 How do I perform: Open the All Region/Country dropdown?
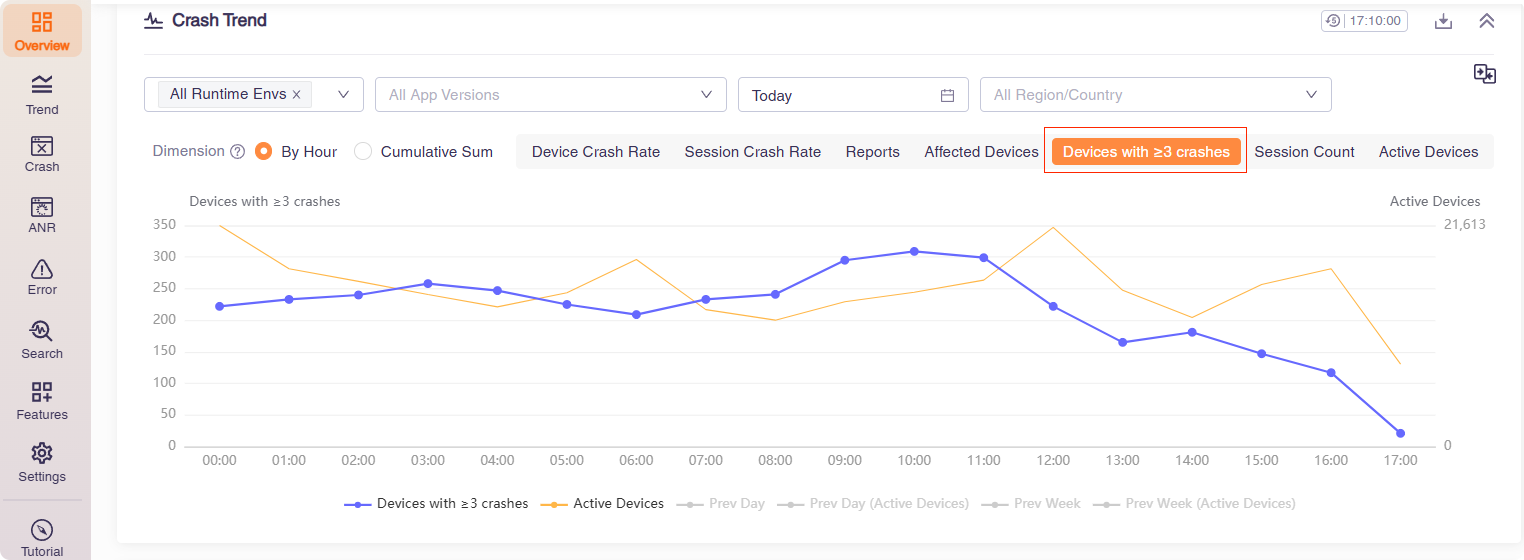pyautogui.click(x=1155, y=95)
